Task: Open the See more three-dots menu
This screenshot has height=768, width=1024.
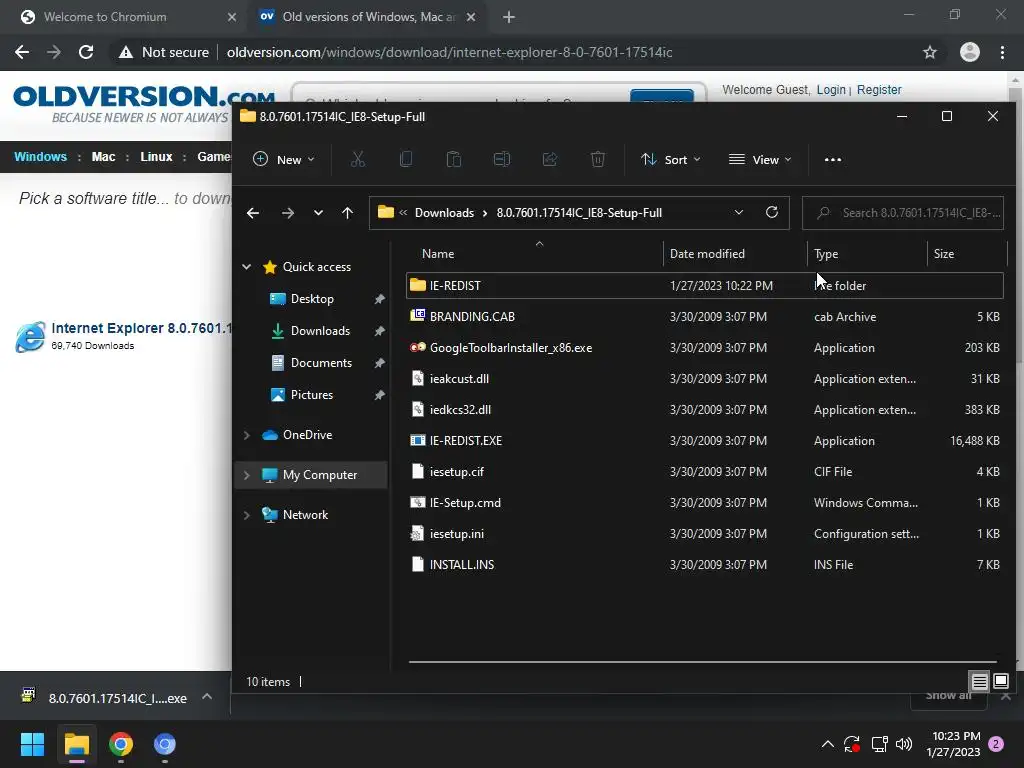Action: point(833,159)
